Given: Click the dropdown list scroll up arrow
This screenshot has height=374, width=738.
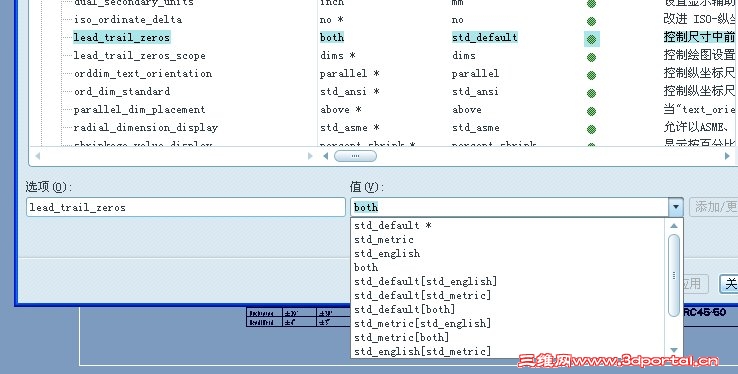Looking at the screenshot, I should point(674,226).
